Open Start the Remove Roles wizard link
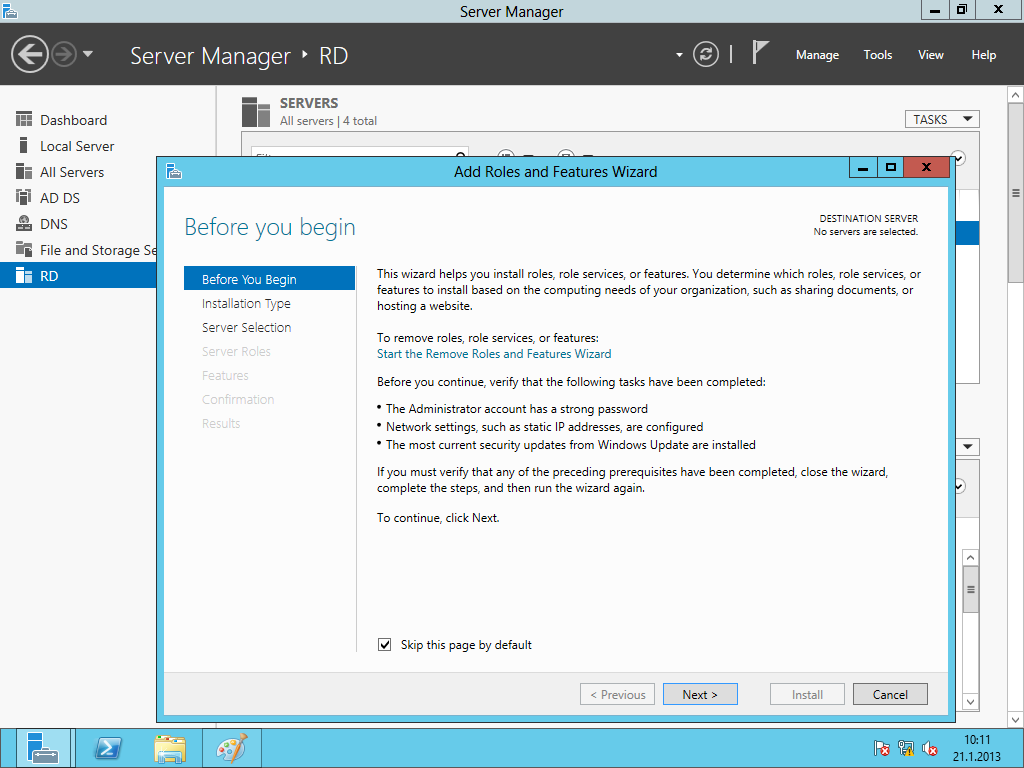 494,354
